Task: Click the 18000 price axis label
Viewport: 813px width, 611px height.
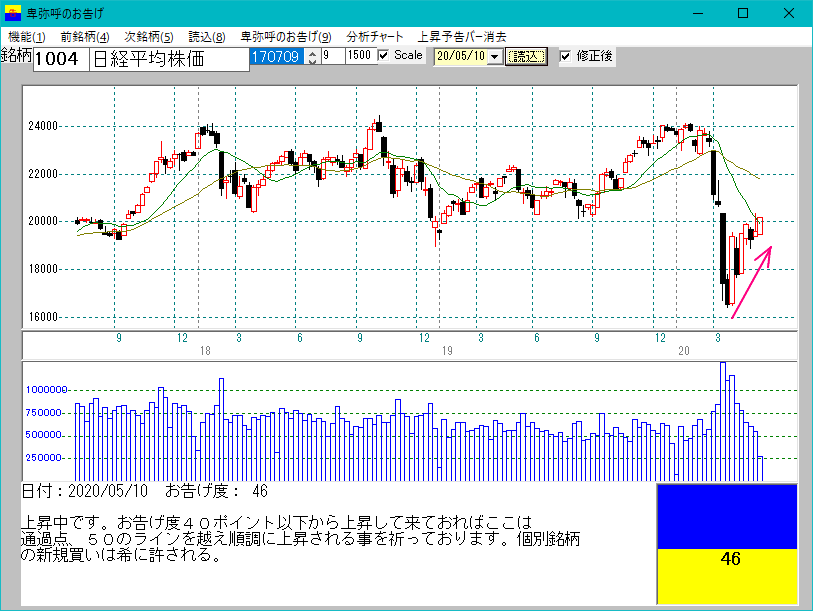Action: tap(43, 269)
